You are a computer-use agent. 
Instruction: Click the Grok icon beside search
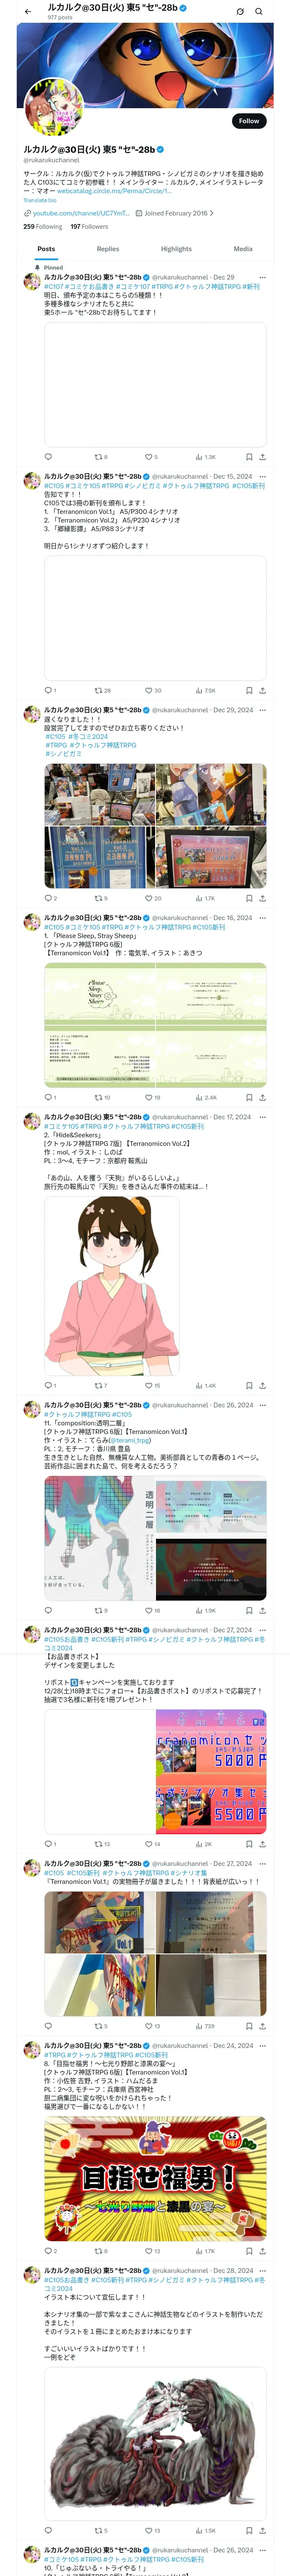point(240,12)
